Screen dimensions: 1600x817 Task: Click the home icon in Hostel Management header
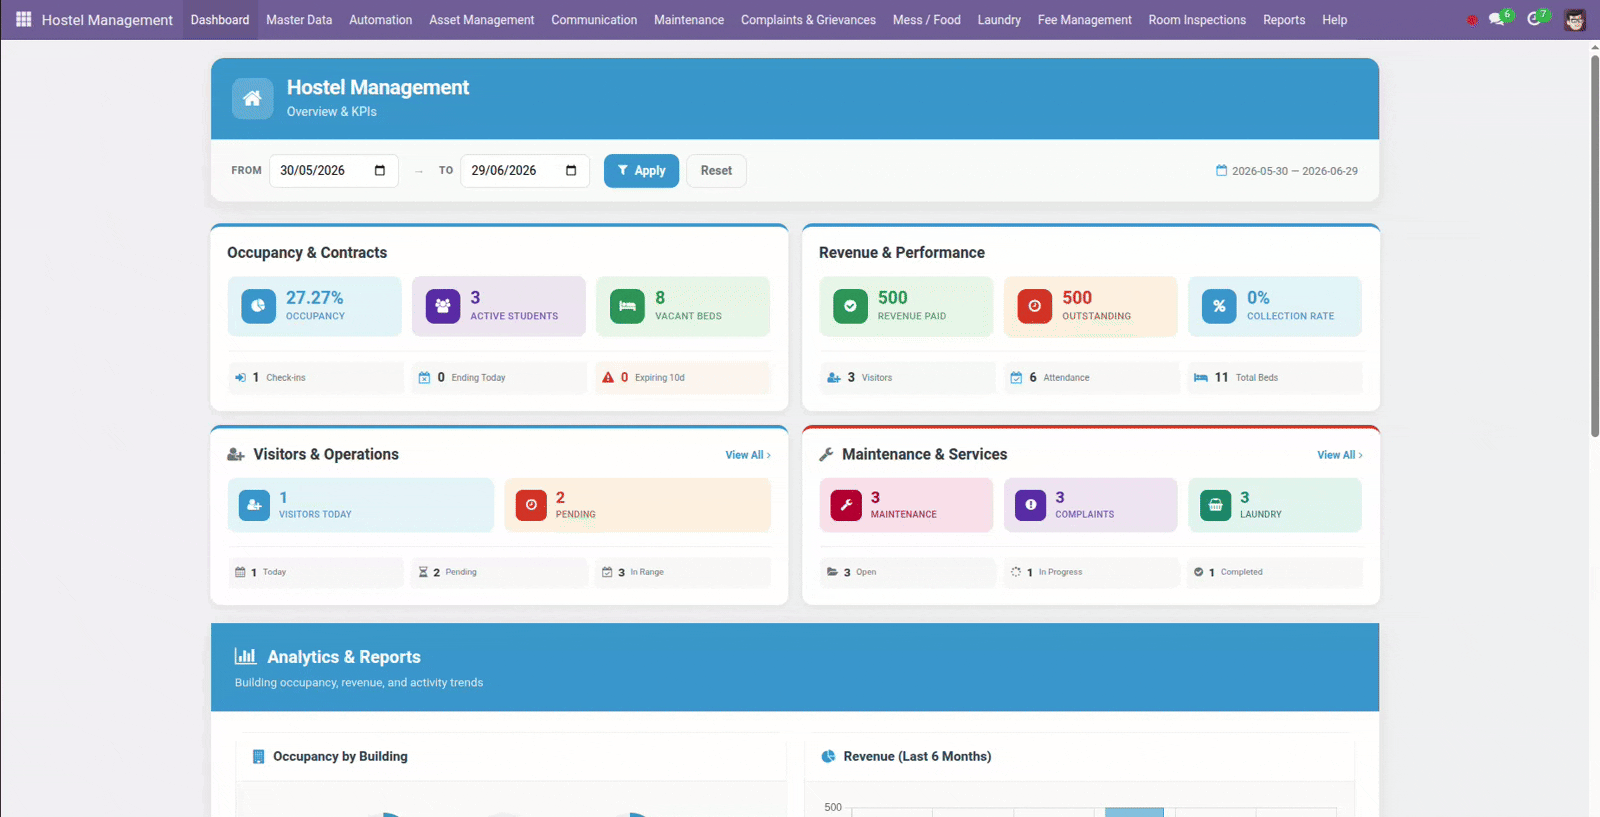pyautogui.click(x=252, y=98)
